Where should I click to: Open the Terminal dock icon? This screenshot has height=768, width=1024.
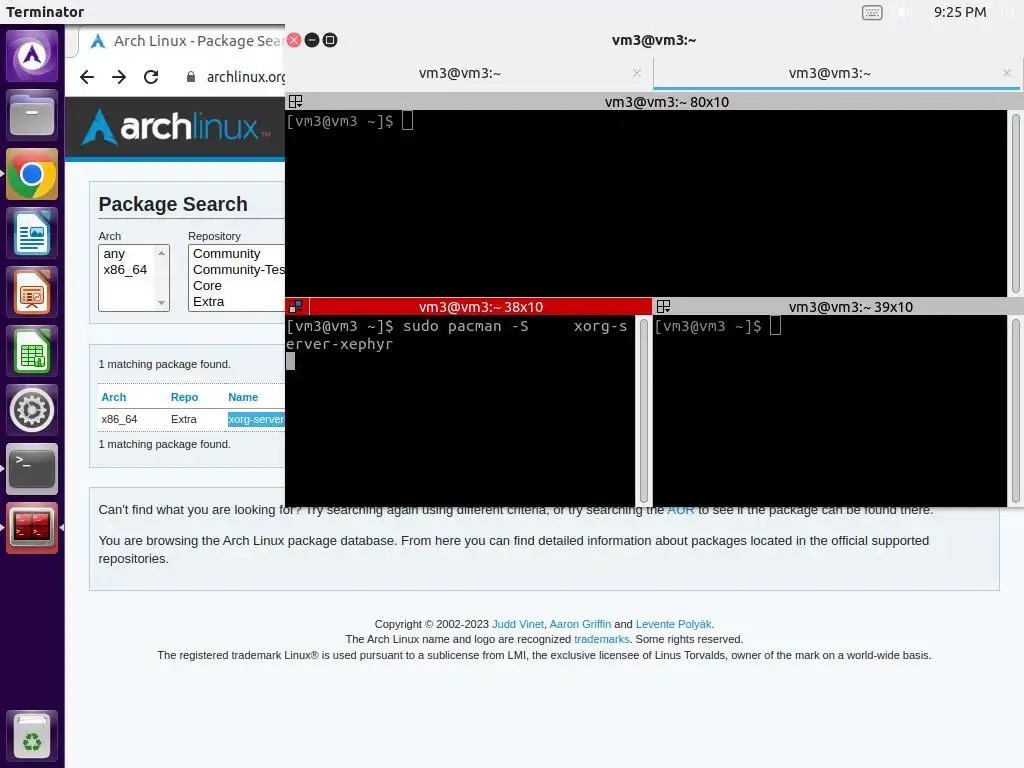32,469
